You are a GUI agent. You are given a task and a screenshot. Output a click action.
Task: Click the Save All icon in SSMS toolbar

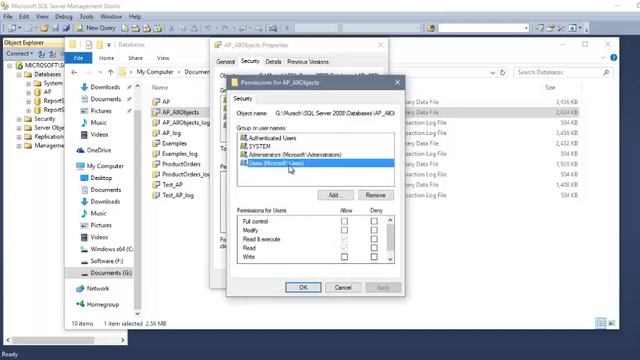pyautogui.click(x=66, y=28)
